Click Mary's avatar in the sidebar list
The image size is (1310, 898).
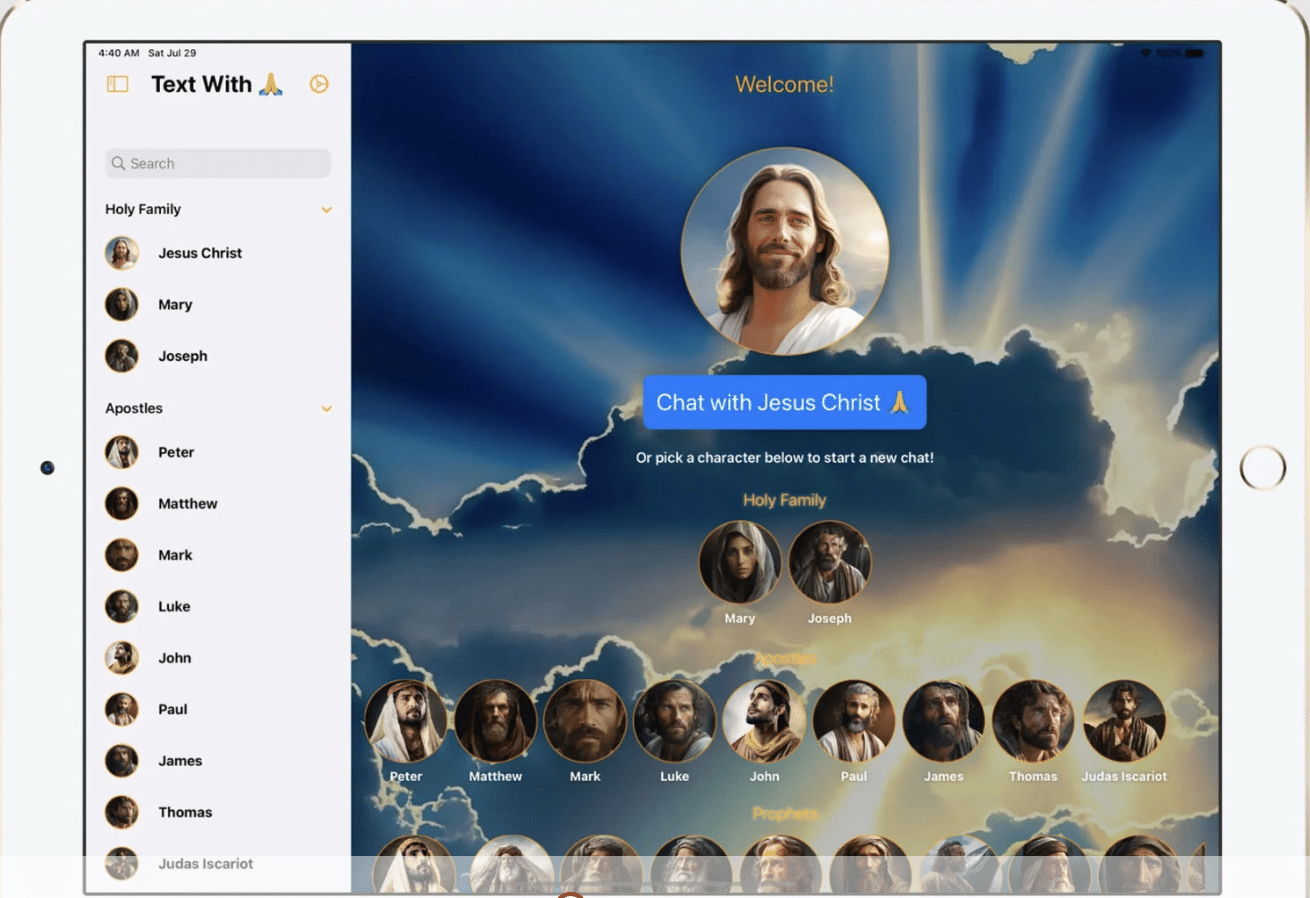click(121, 304)
